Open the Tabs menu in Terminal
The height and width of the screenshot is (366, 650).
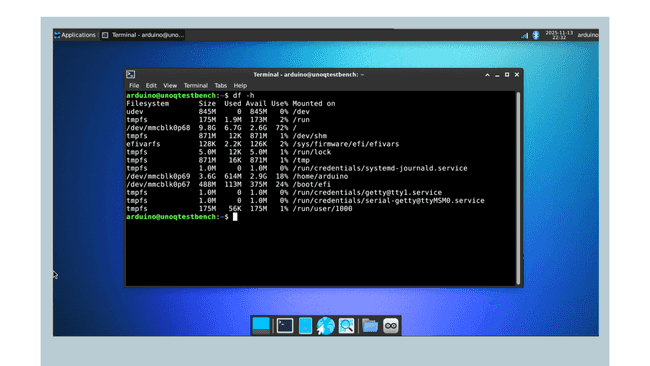pos(221,85)
